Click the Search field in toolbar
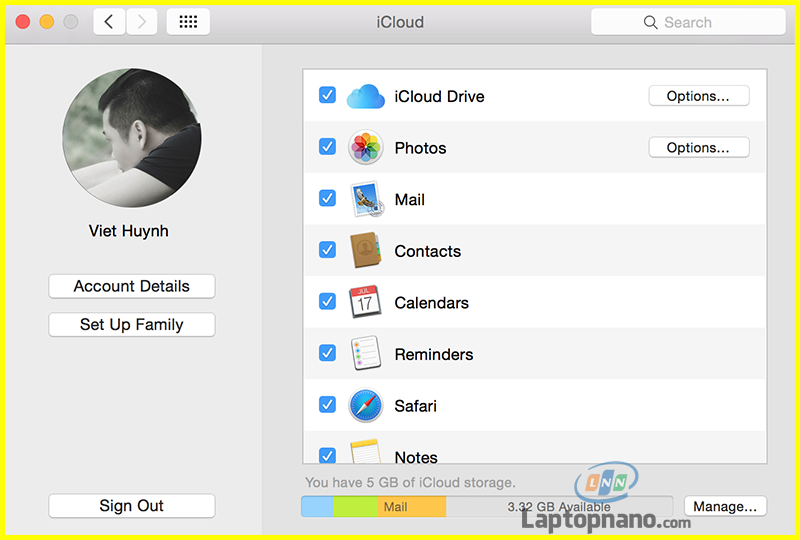The width and height of the screenshot is (800, 540). [x=688, y=22]
